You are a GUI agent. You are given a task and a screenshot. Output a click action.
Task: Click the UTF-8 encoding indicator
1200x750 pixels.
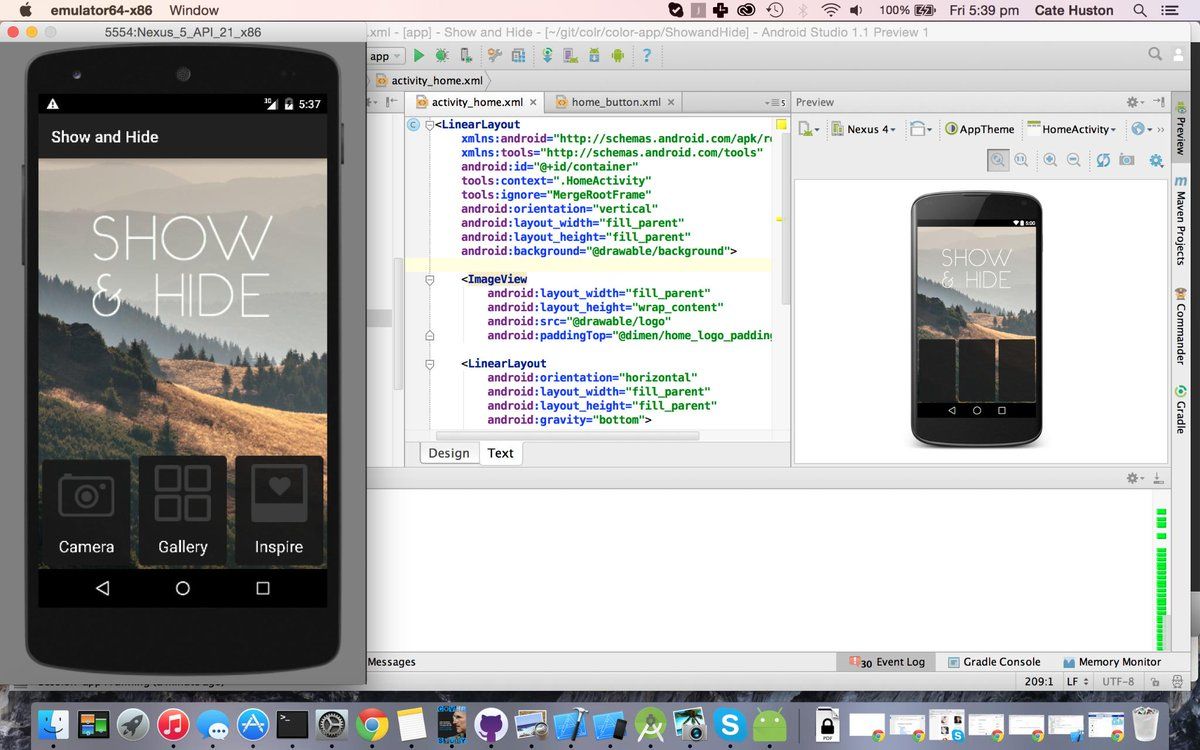tap(1118, 681)
